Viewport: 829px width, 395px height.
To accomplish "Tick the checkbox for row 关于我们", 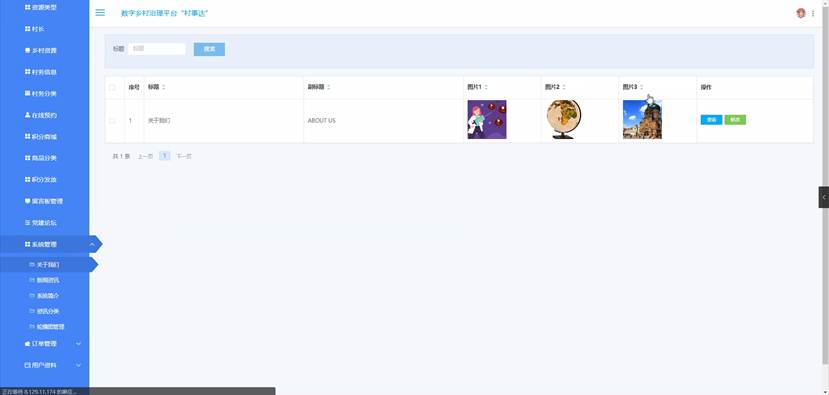I will tap(112, 121).
